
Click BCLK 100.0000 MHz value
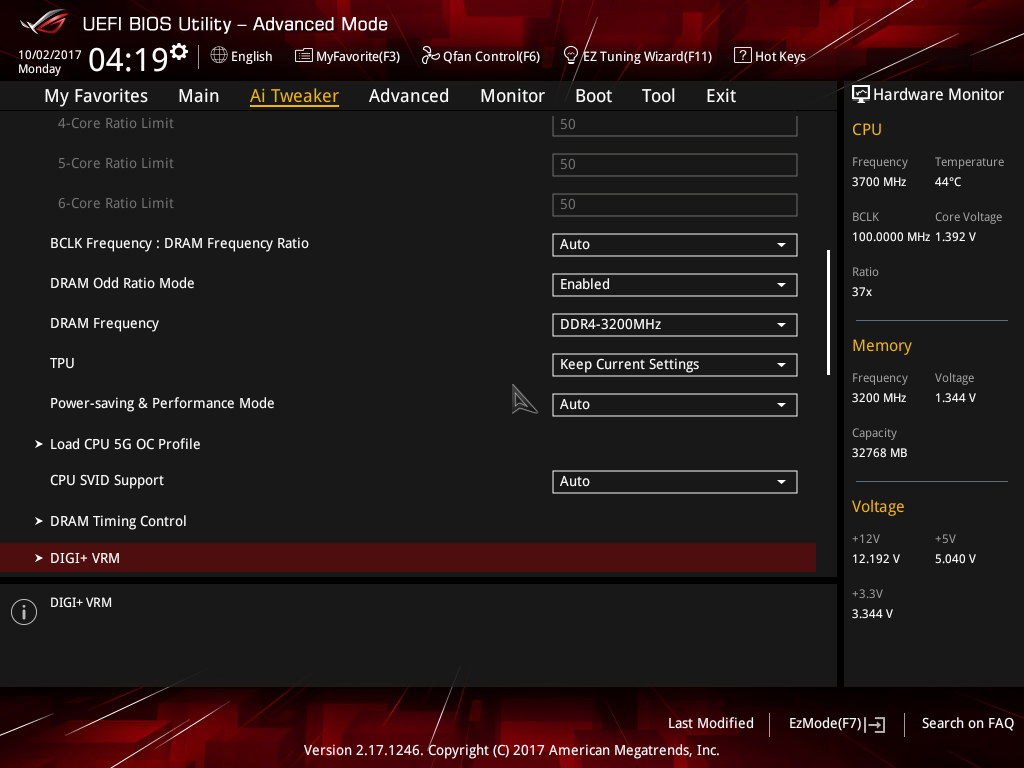click(x=890, y=237)
